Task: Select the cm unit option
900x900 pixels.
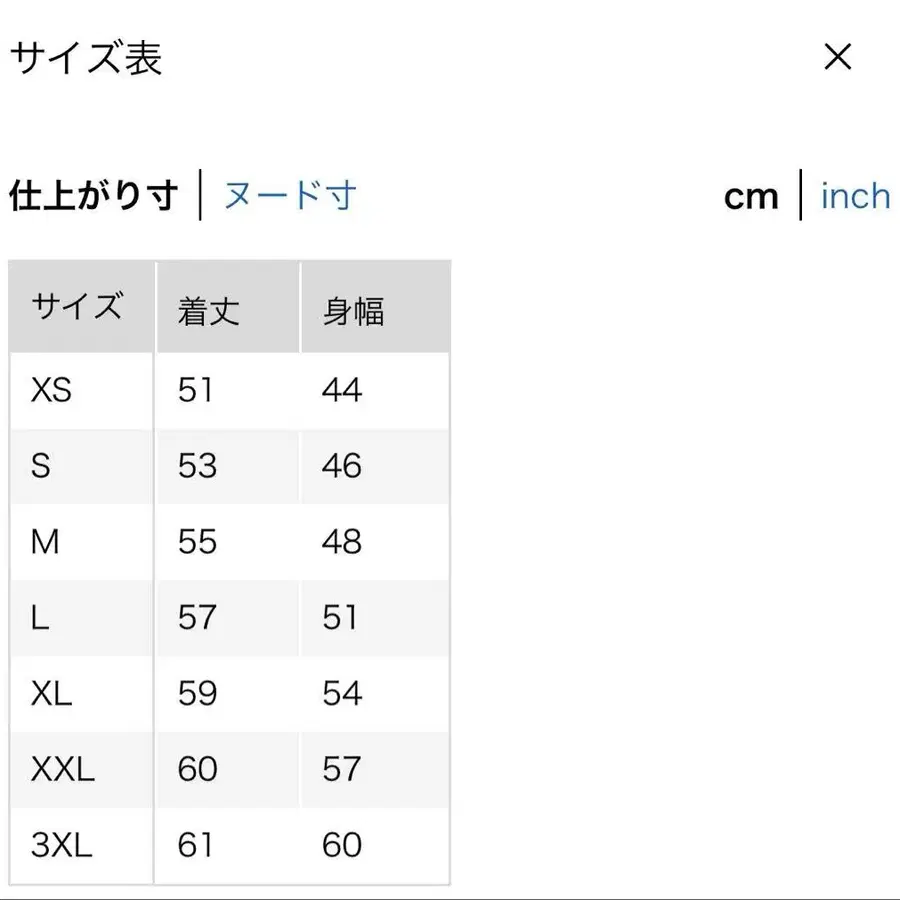Action: click(x=751, y=195)
